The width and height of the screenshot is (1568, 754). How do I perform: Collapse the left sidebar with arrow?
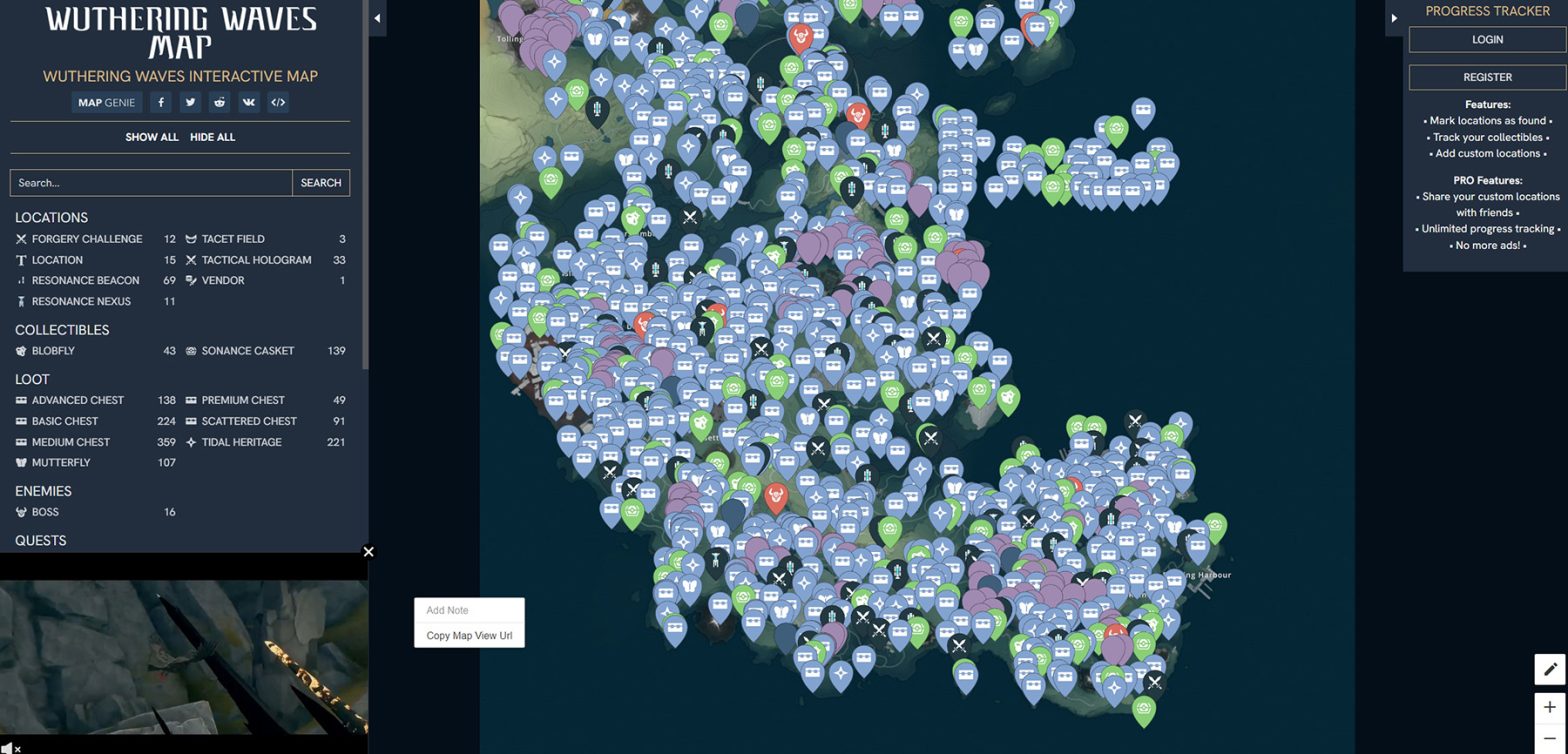click(377, 18)
